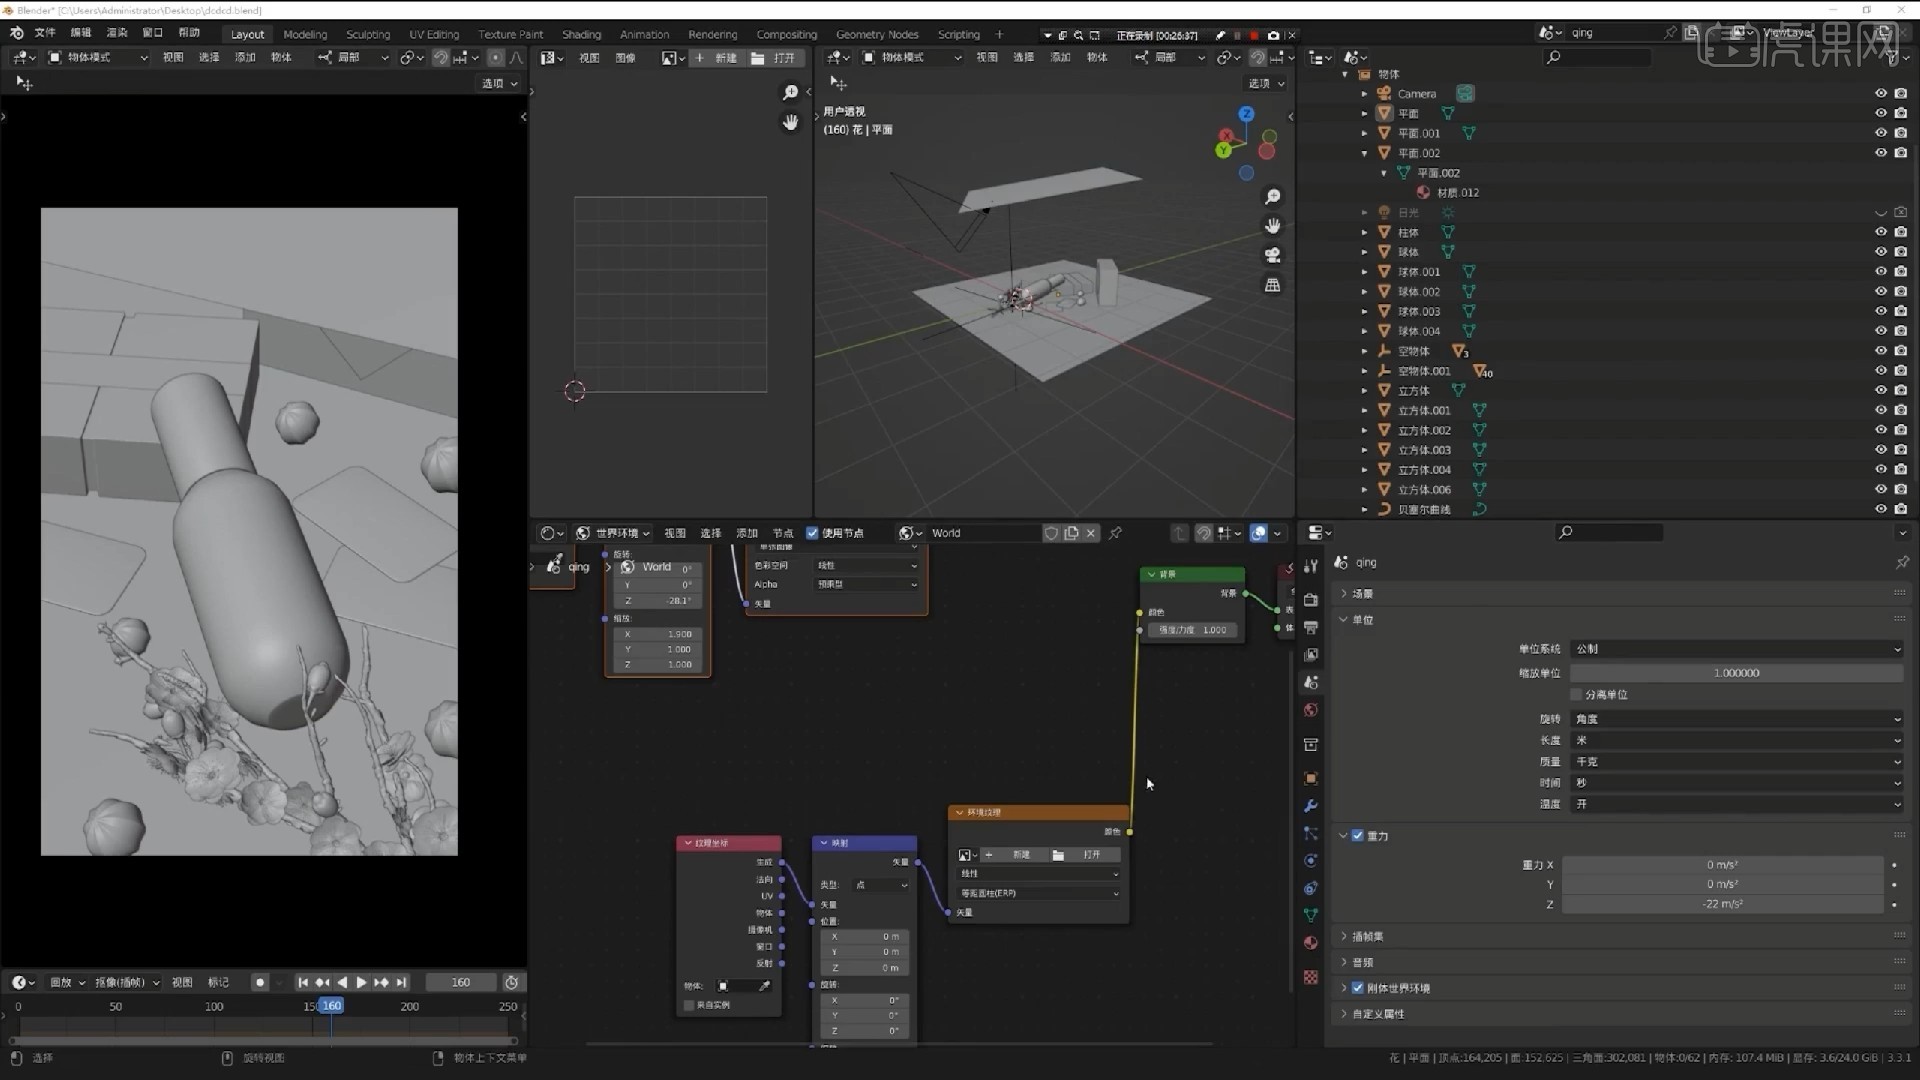The width and height of the screenshot is (1920, 1080).
Task: Toggle visibility of 柱体 in the outliner
Action: point(1880,232)
